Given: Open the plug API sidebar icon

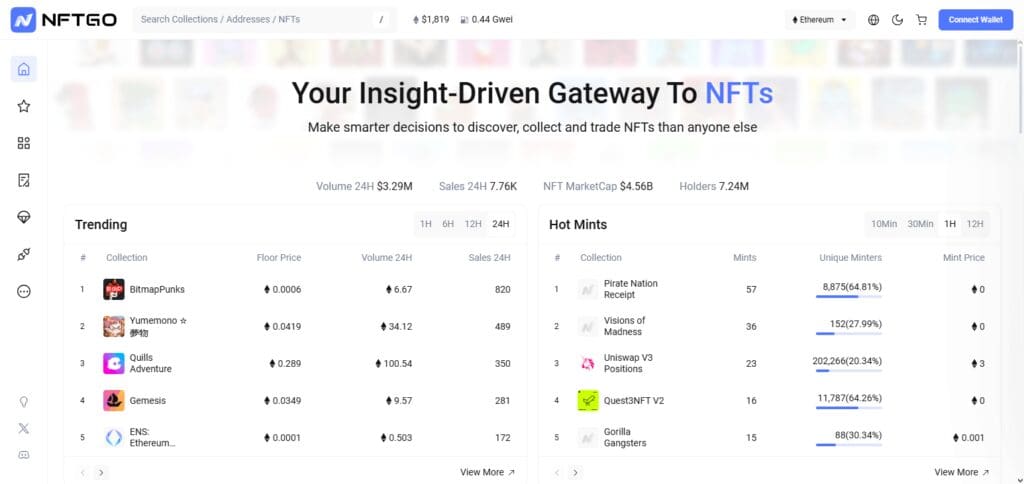Looking at the screenshot, I should 24,255.
